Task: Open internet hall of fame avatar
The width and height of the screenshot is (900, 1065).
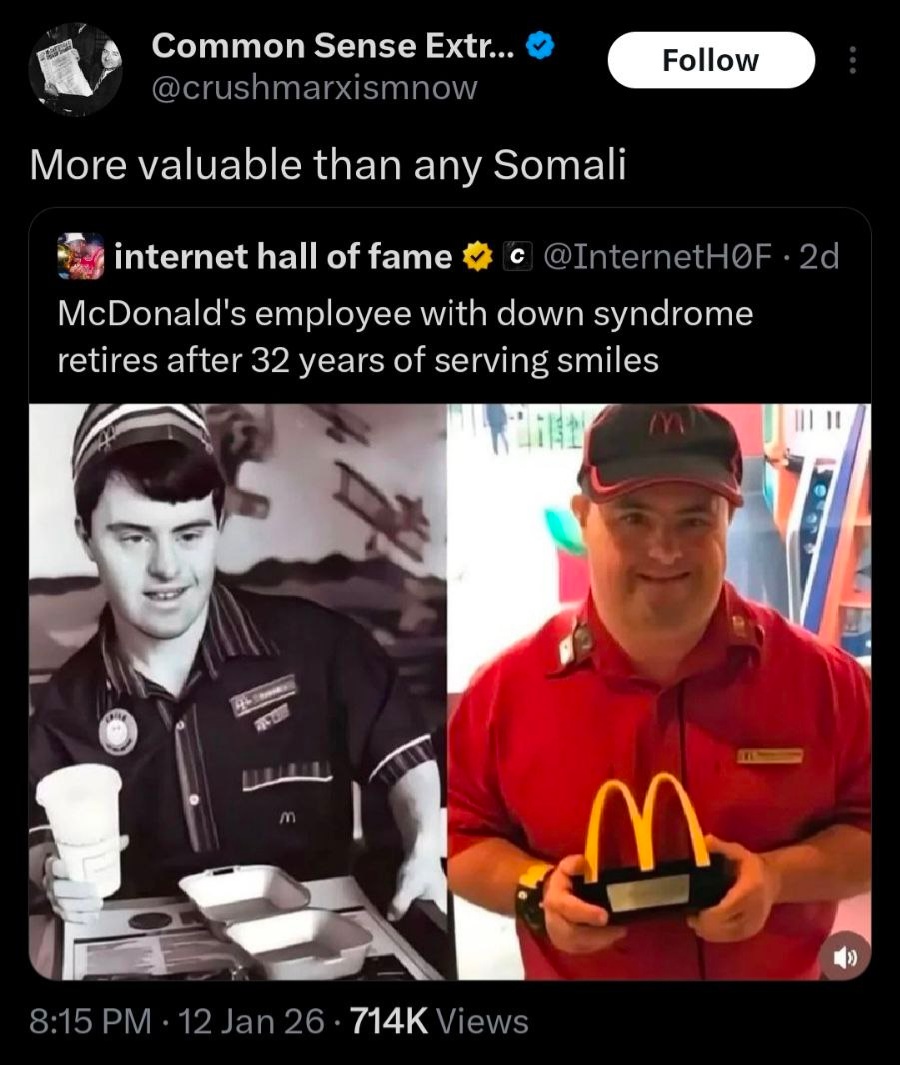Action: [x=81, y=257]
